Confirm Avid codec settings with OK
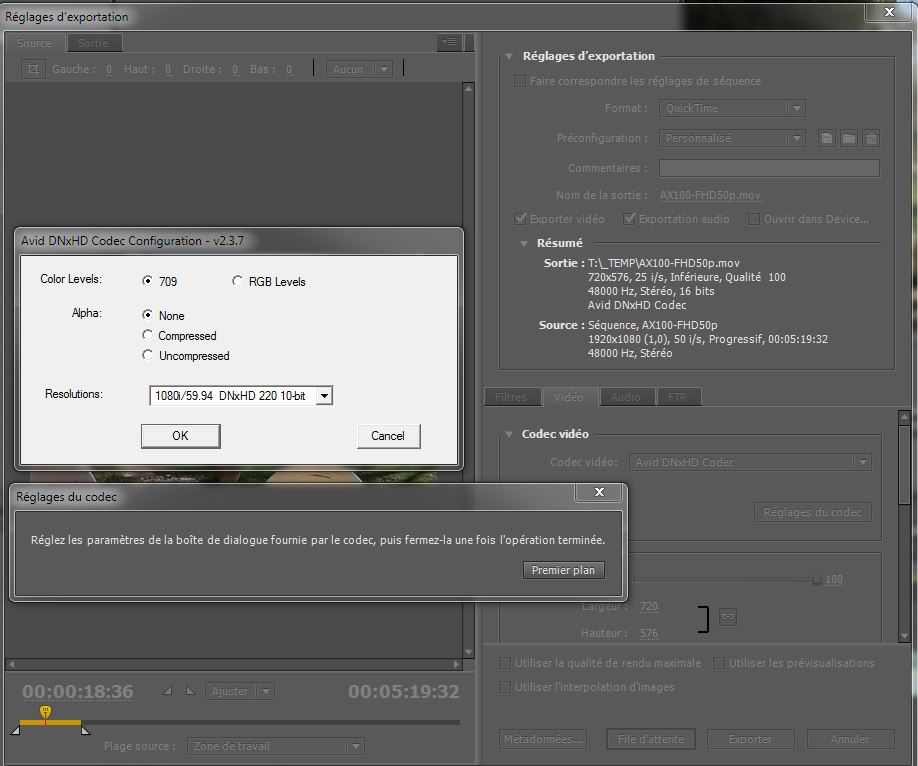 coord(180,436)
